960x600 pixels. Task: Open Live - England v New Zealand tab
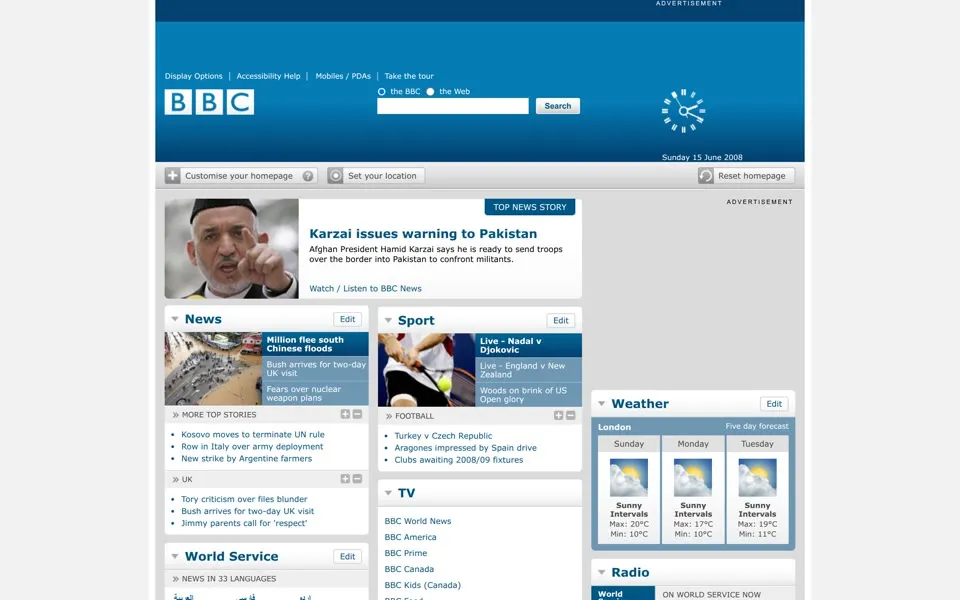pyautogui.click(x=528, y=370)
